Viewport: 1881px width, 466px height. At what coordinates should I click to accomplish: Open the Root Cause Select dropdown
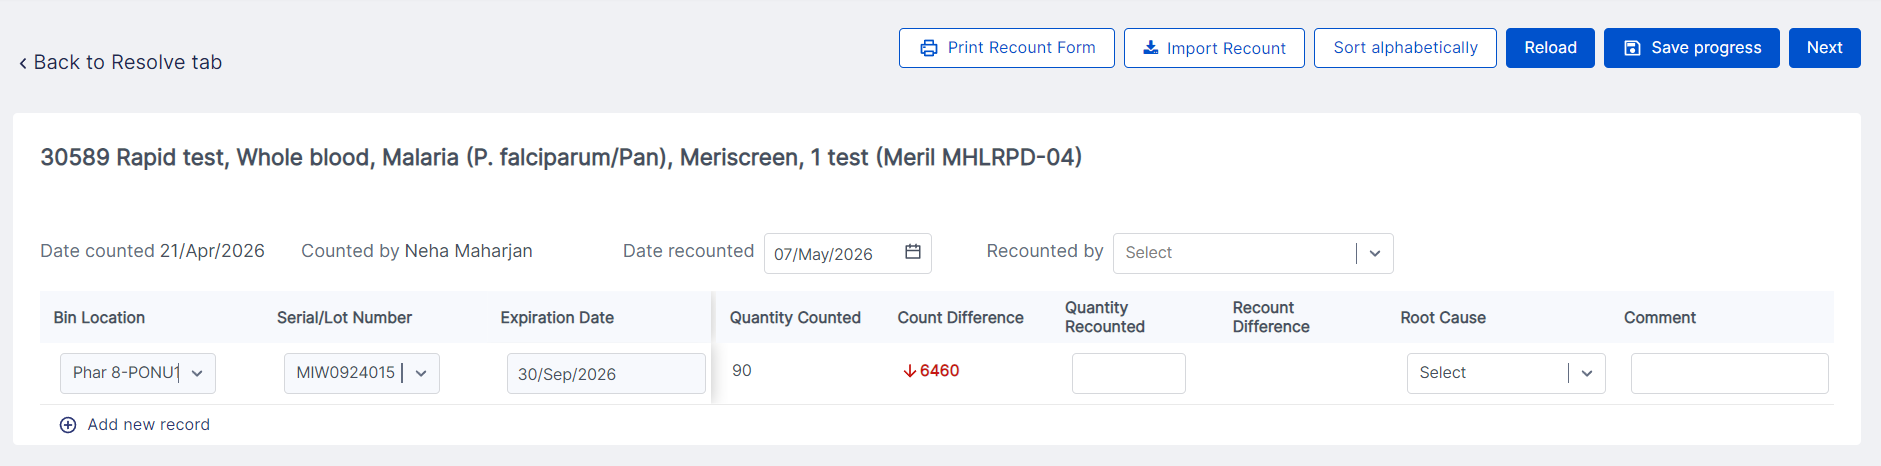1506,373
